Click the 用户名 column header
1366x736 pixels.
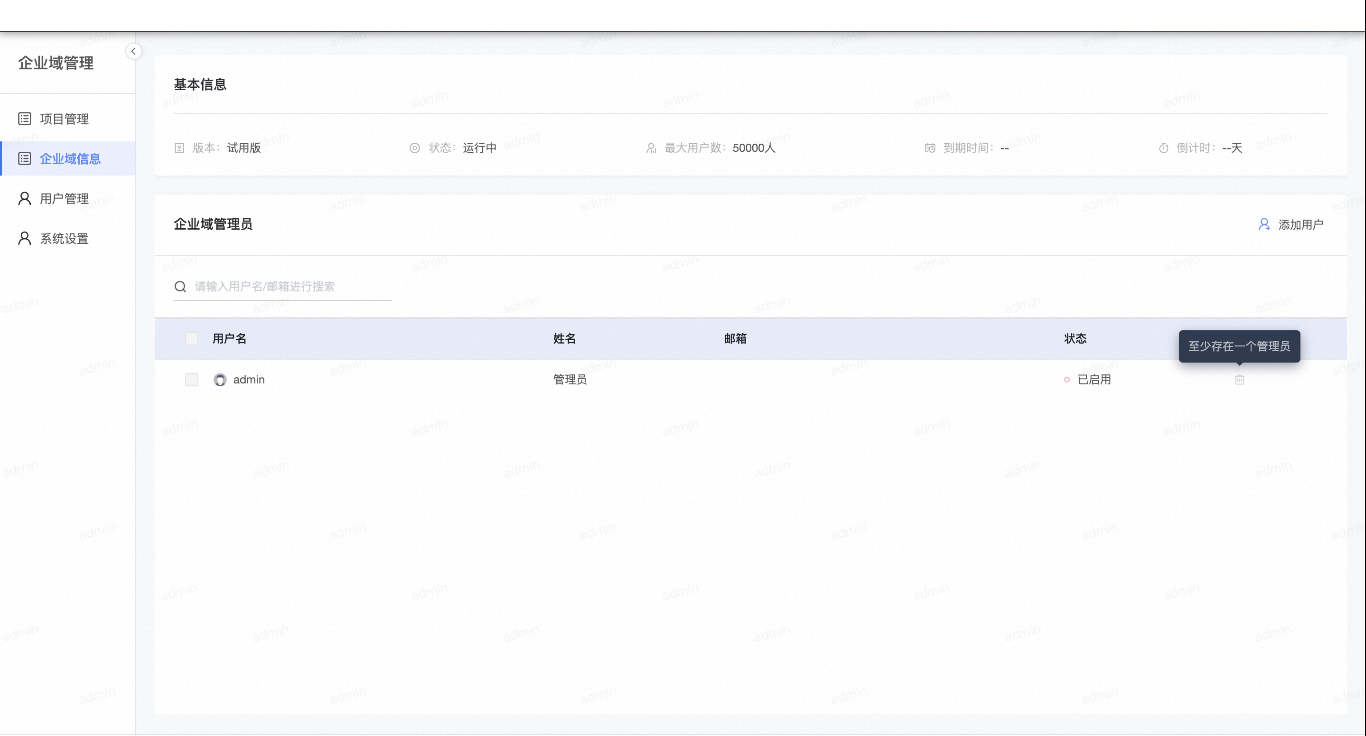tap(230, 339)
